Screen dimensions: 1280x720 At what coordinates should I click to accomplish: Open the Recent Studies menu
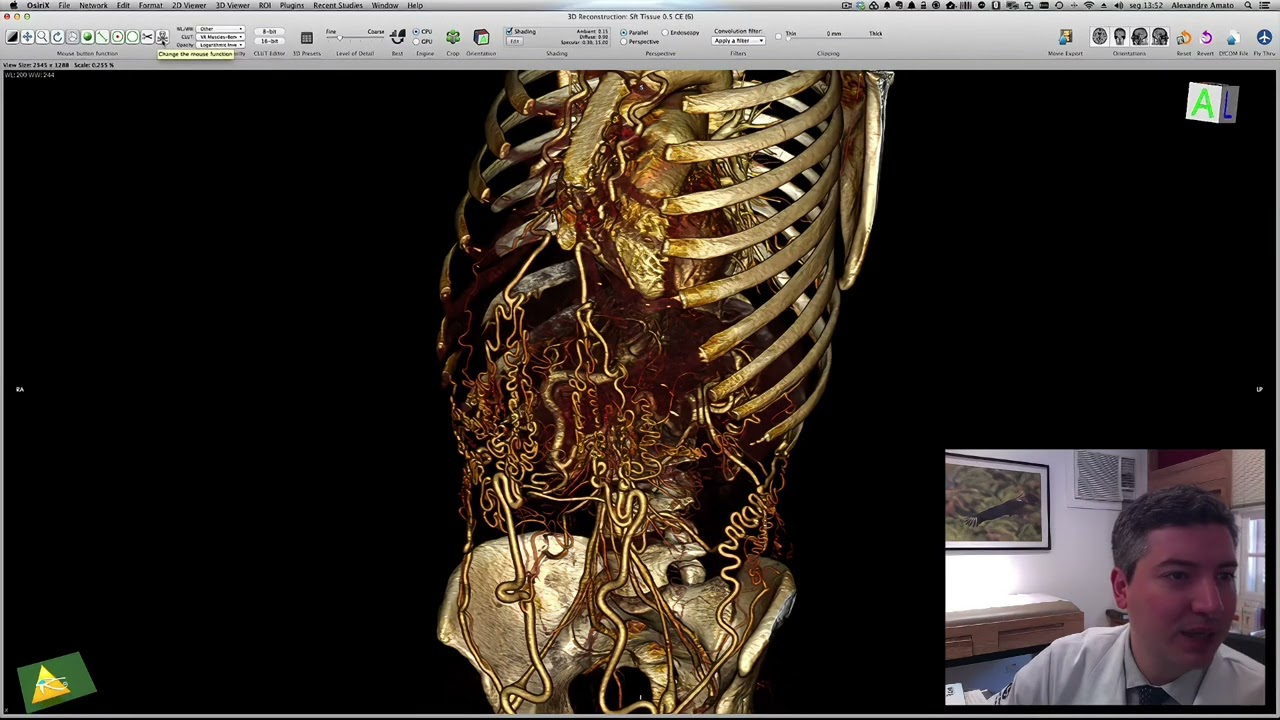(x=338, y=5)
